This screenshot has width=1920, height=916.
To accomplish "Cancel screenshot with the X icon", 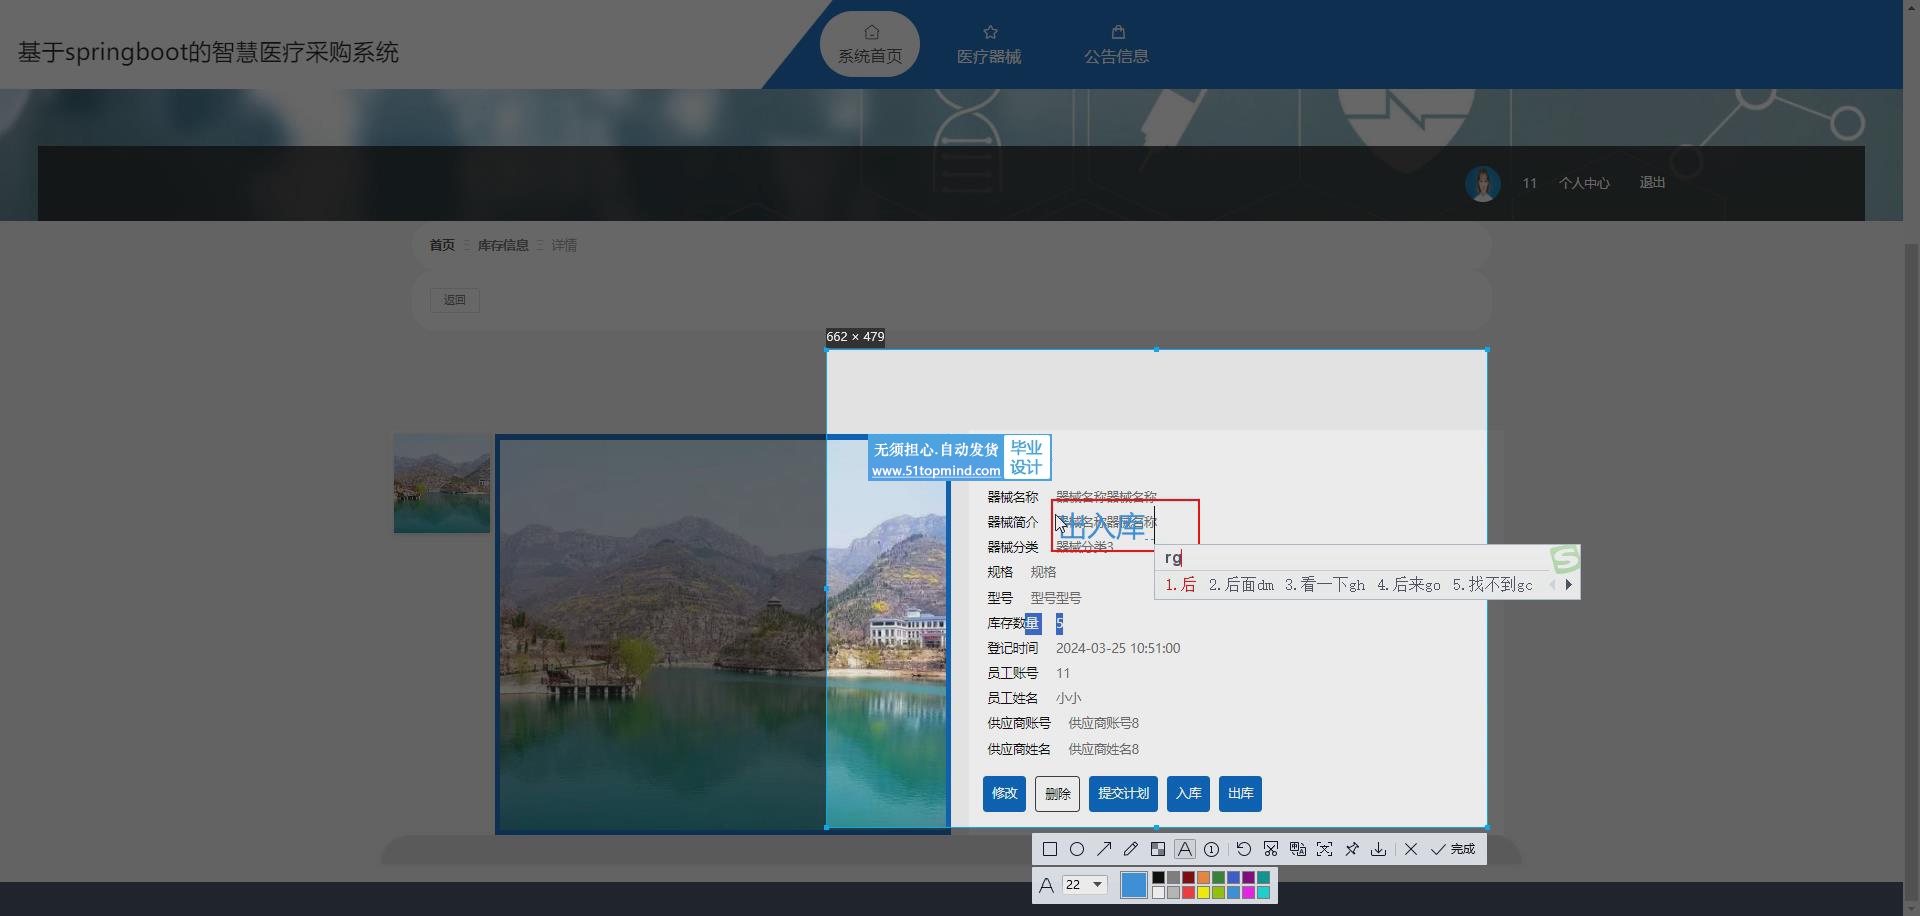I will click(1410, 849).
